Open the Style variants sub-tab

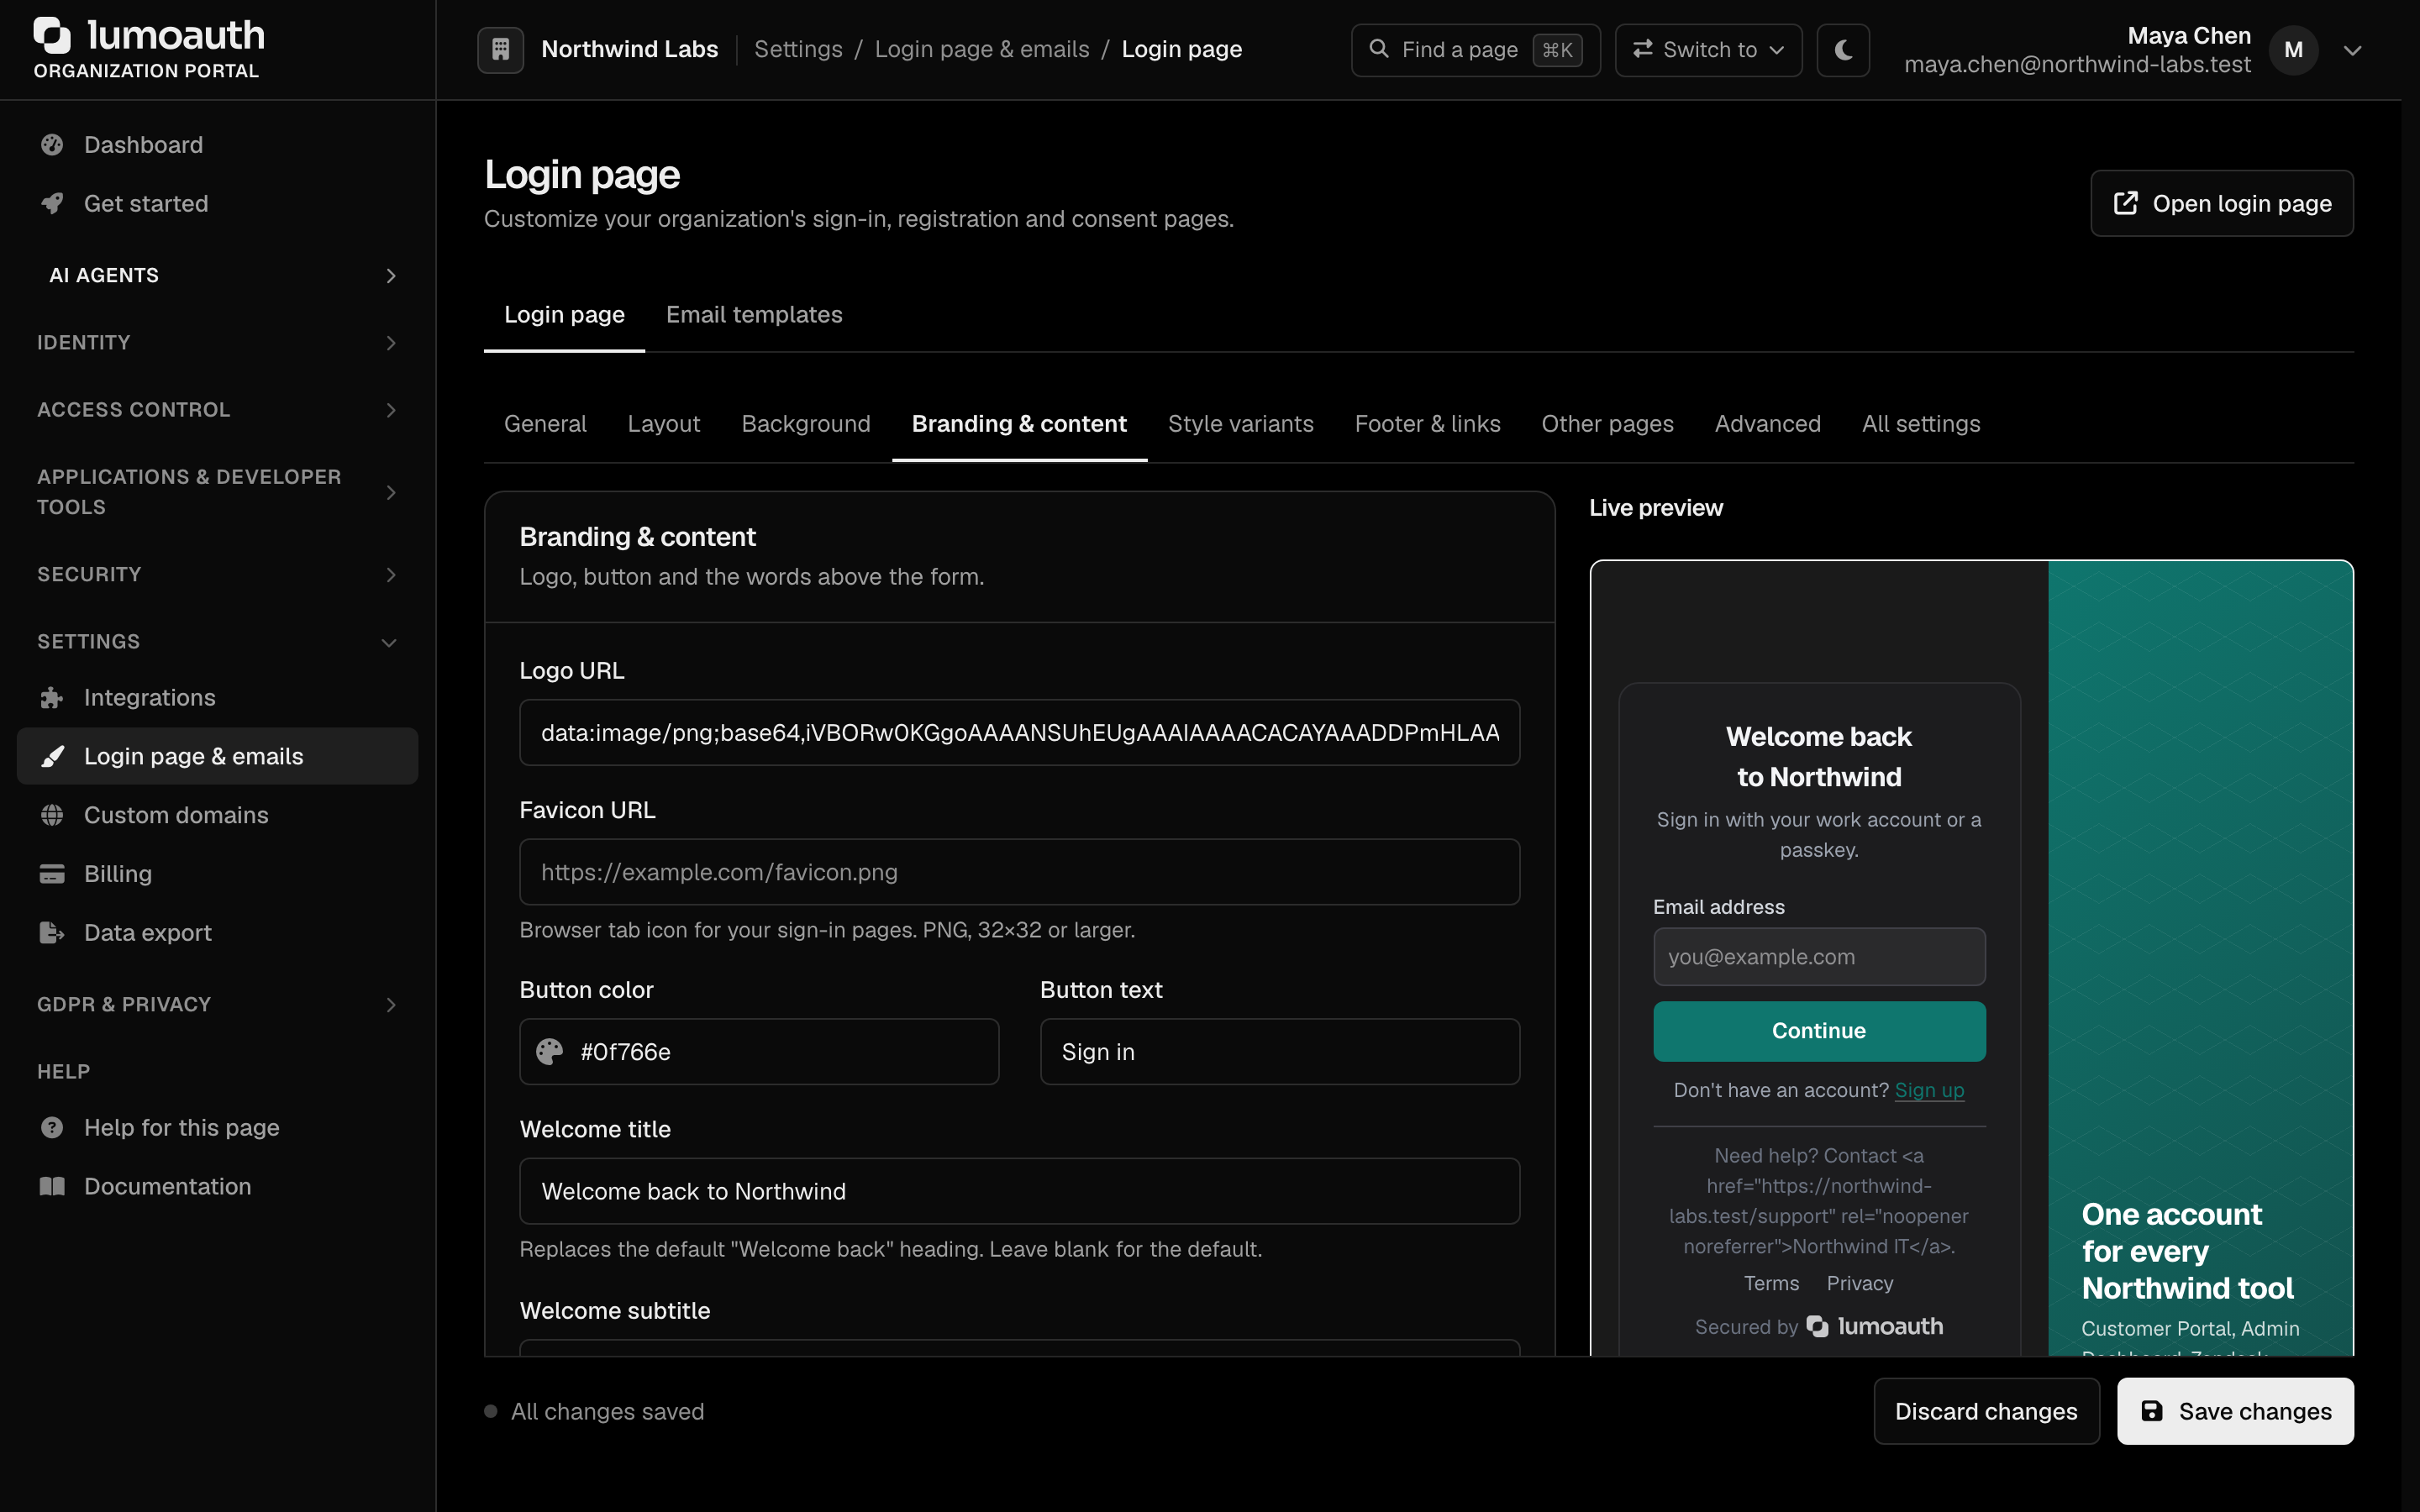tap(1240, 424)
